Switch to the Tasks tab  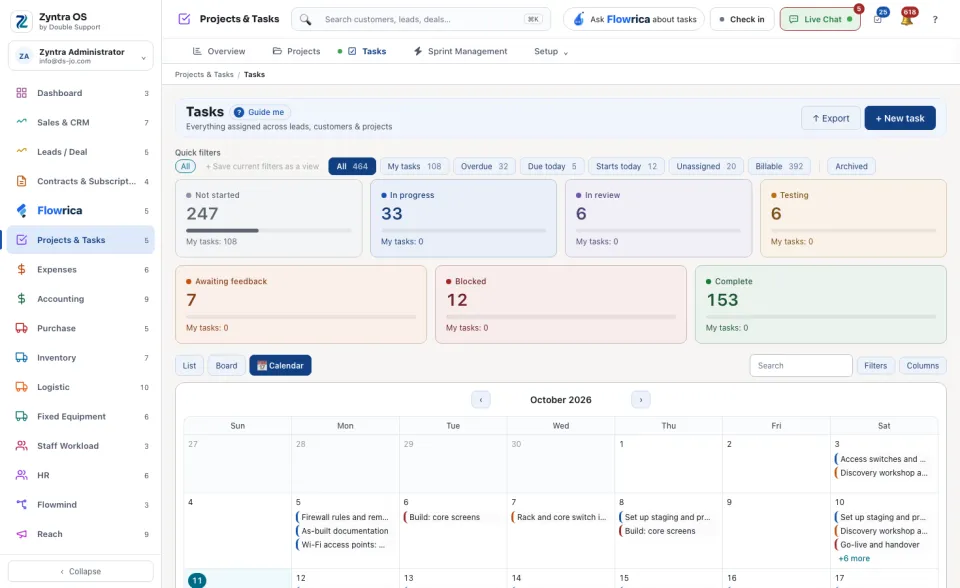[x=367, y=51]
